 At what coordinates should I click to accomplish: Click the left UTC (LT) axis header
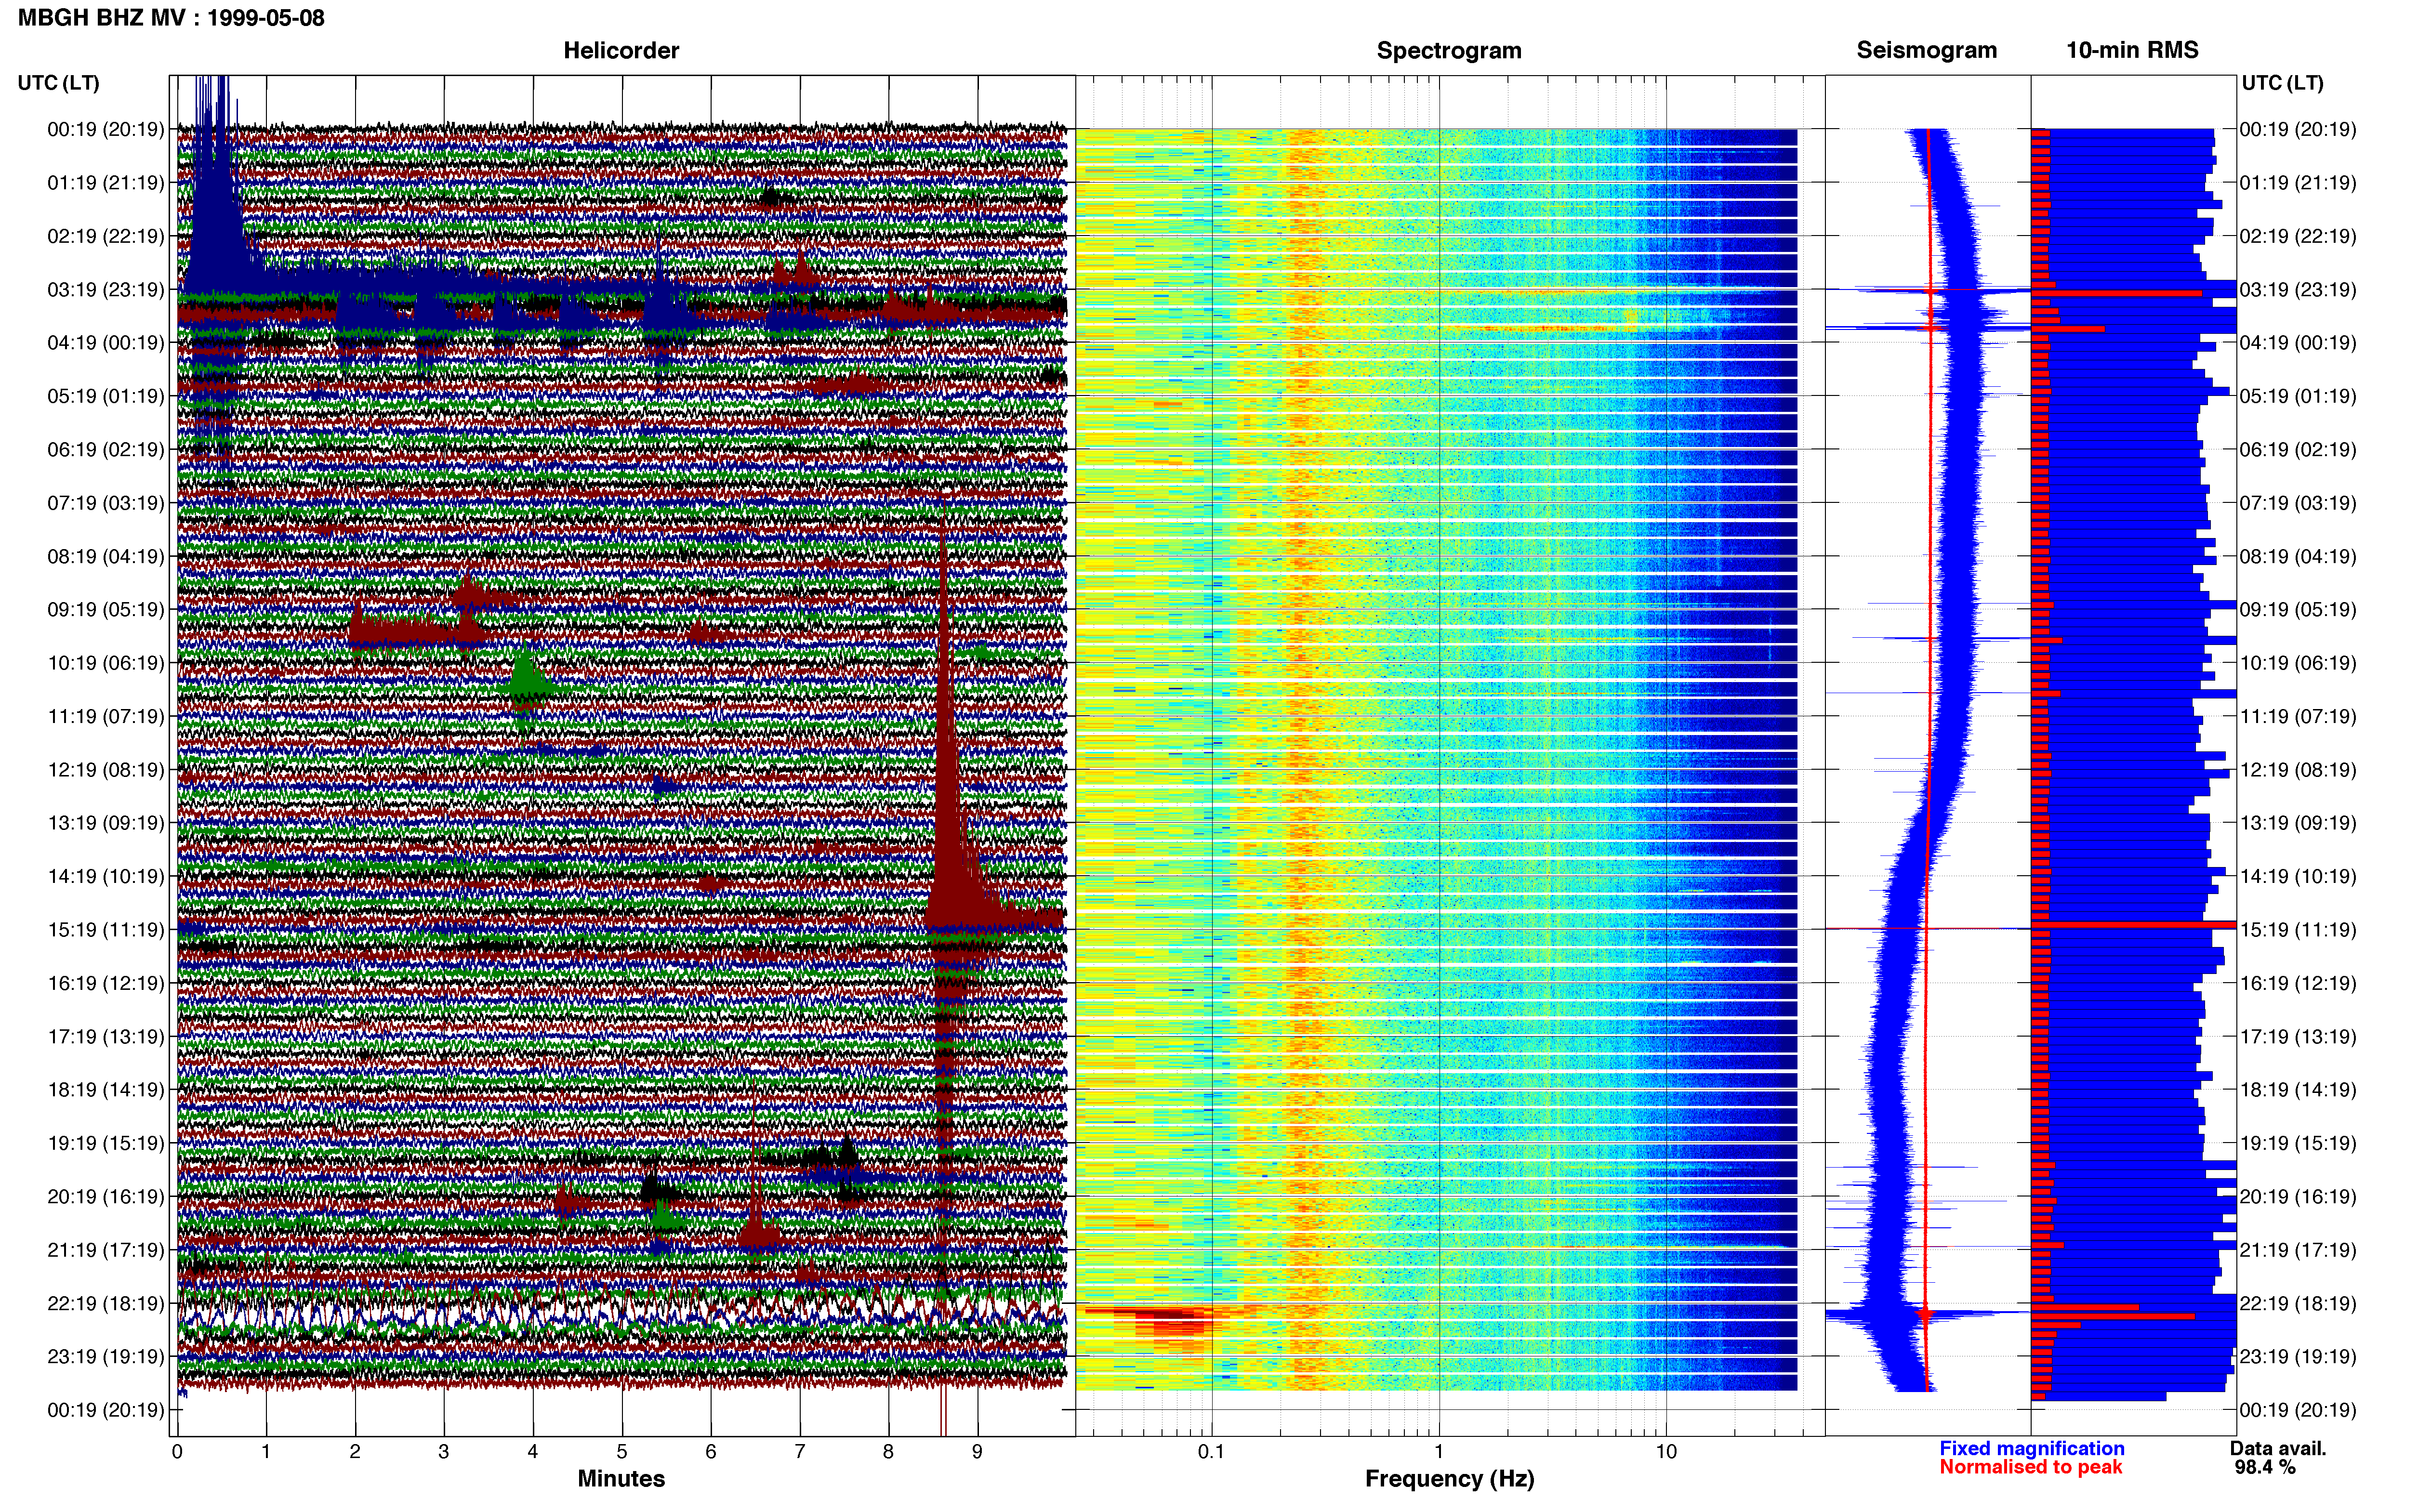58,83
